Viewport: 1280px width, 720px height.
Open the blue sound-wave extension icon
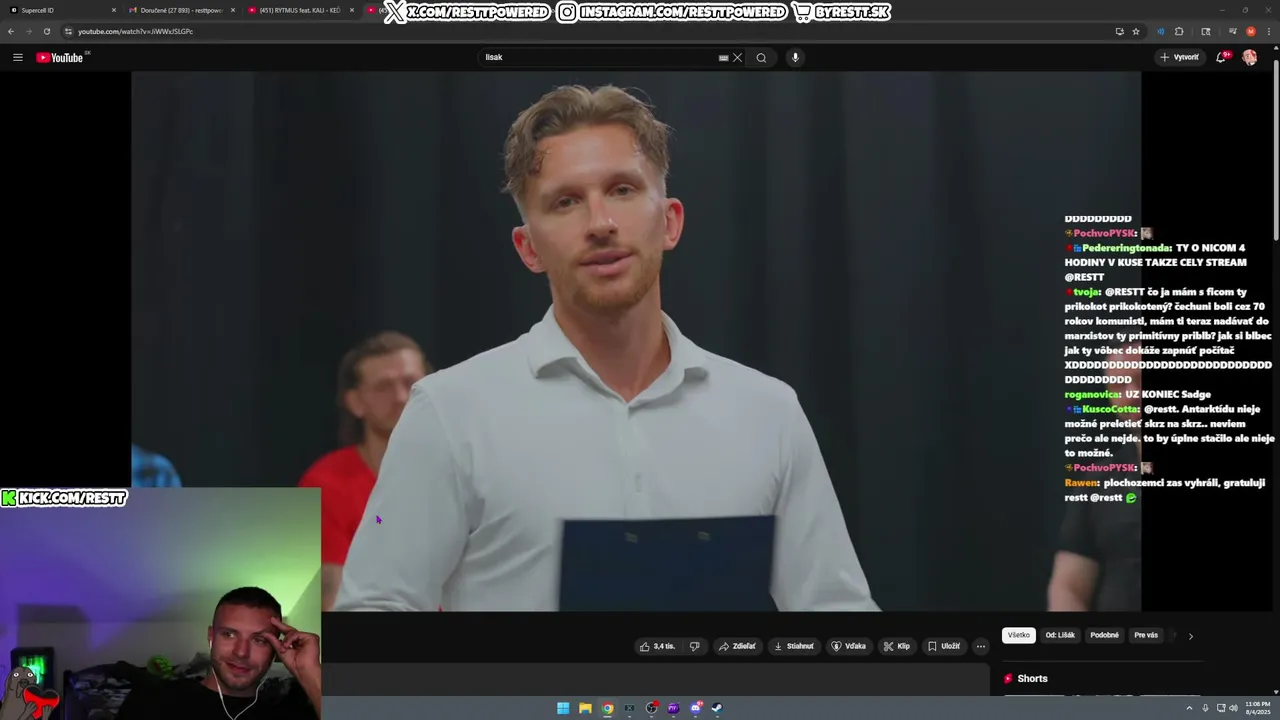tap(1161, 31)
